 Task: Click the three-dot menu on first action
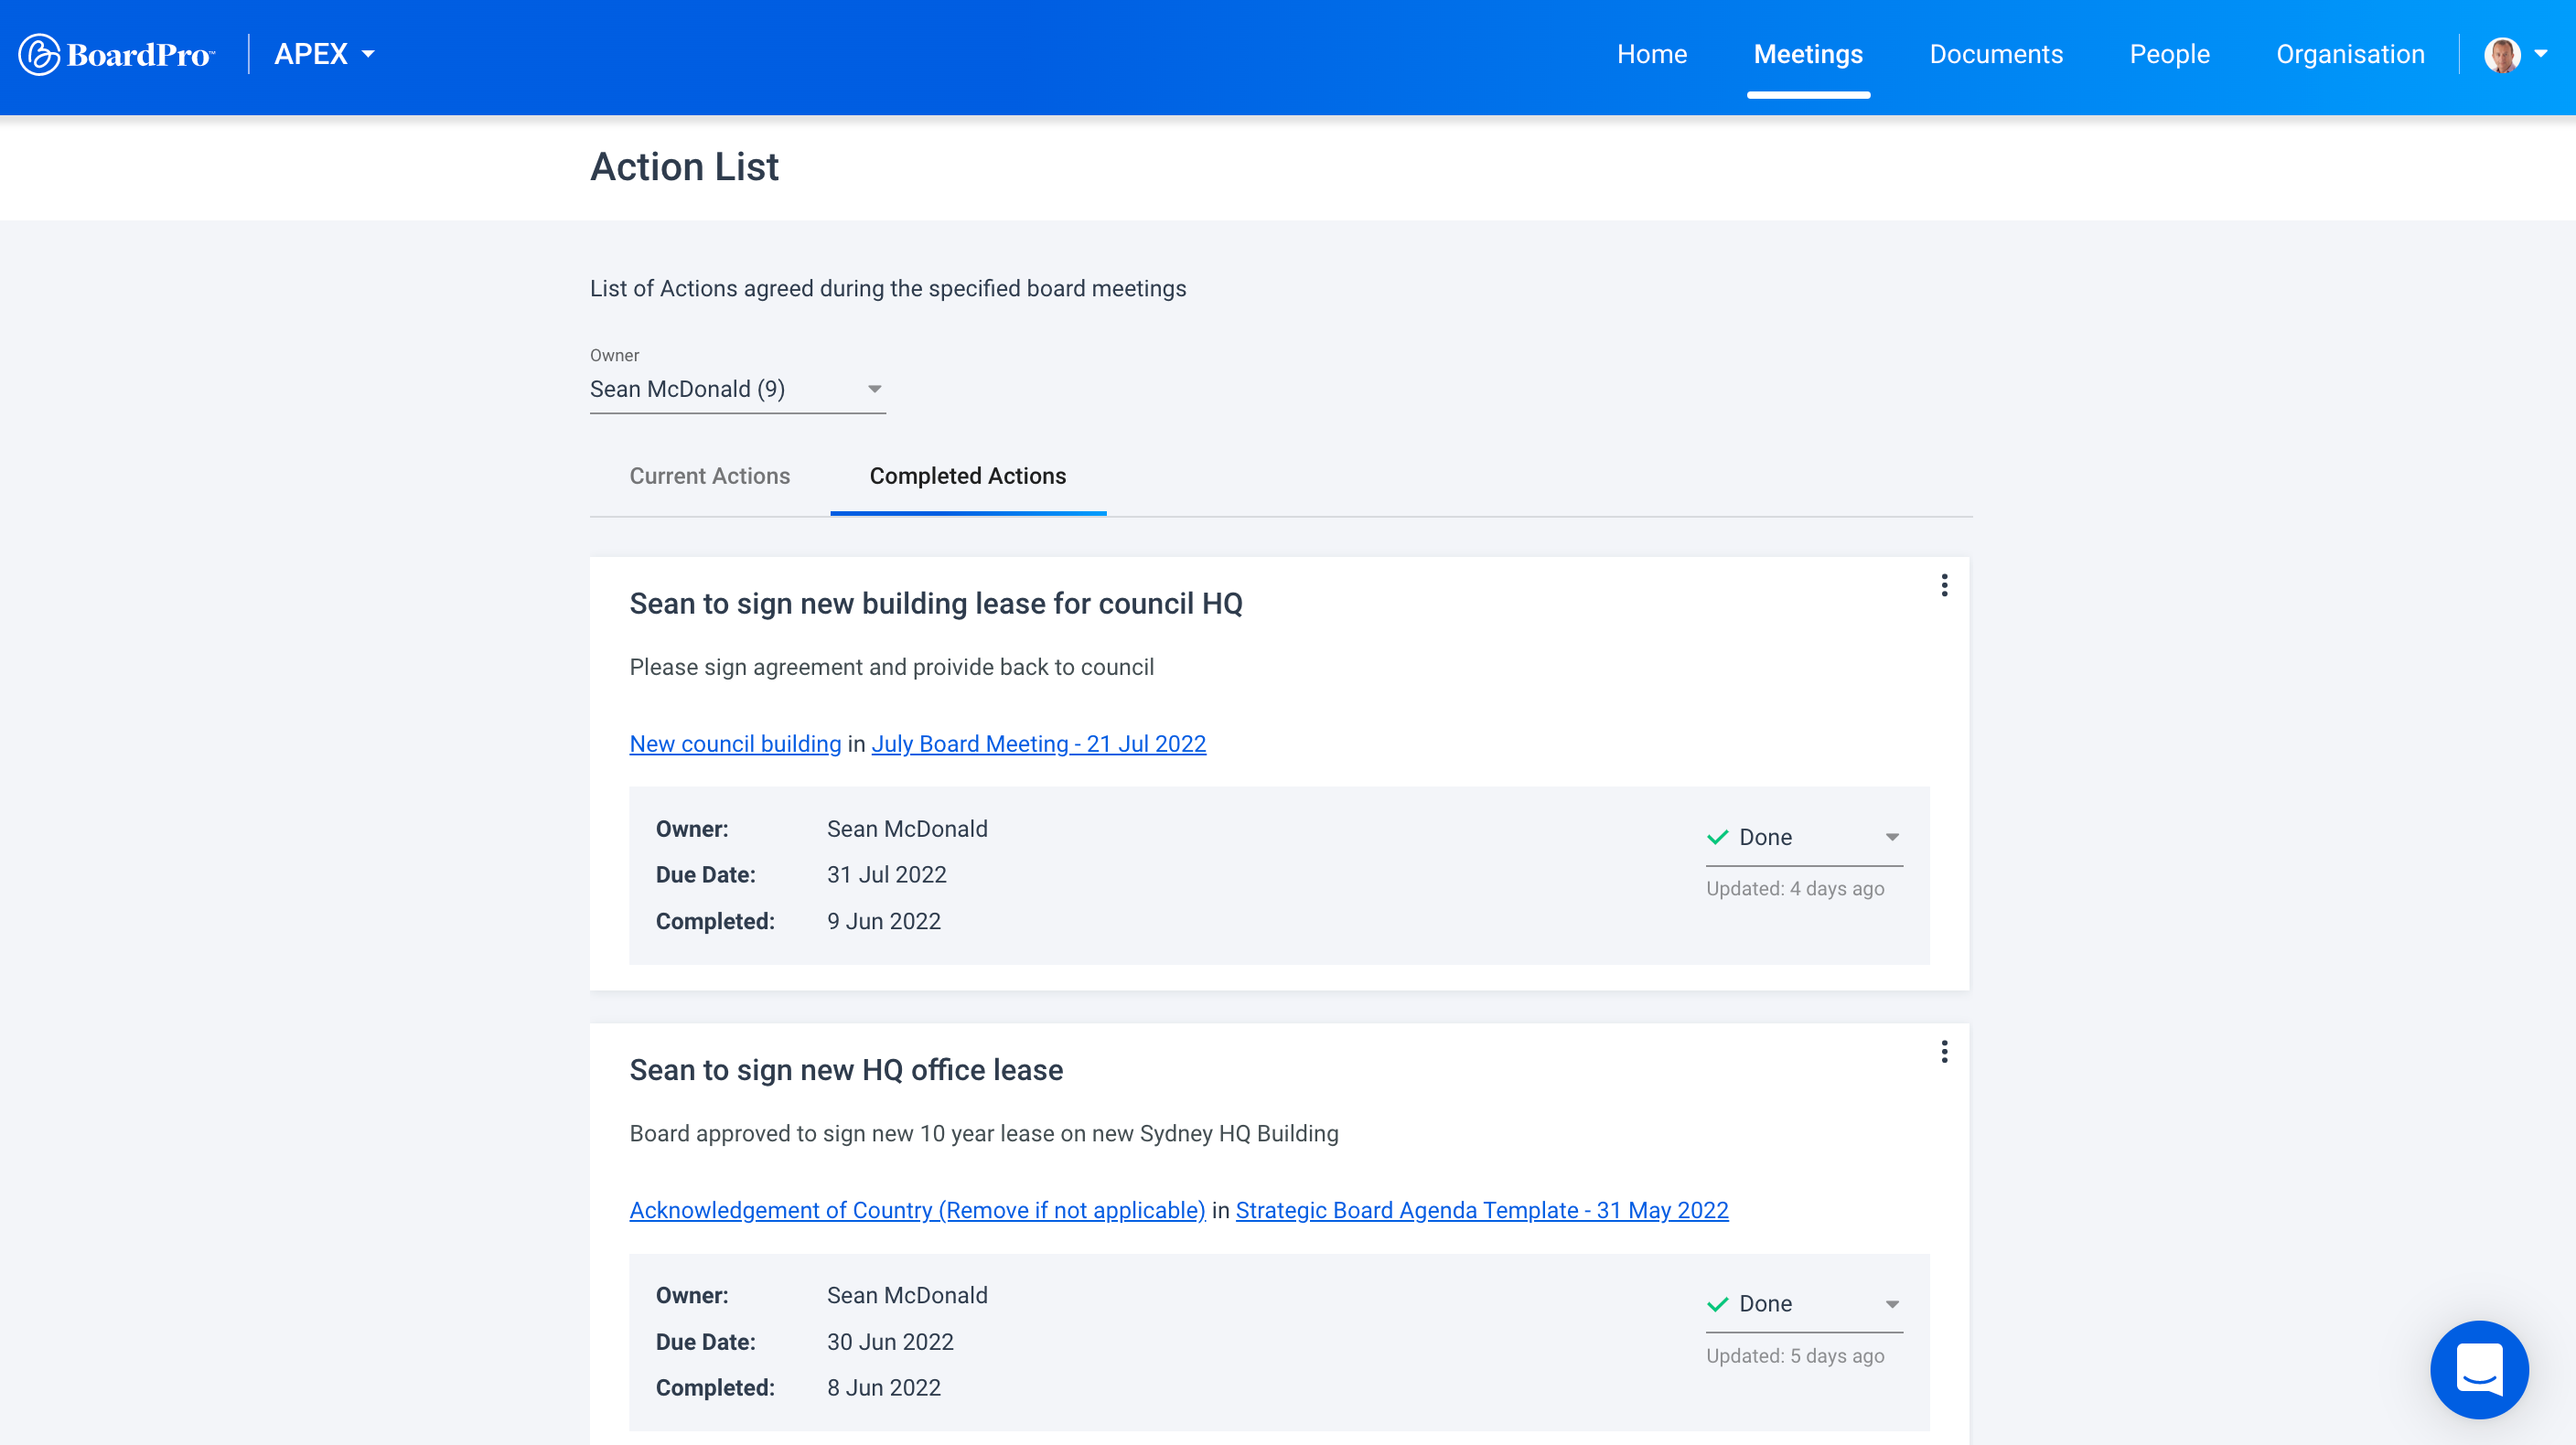coord(1945,585)
